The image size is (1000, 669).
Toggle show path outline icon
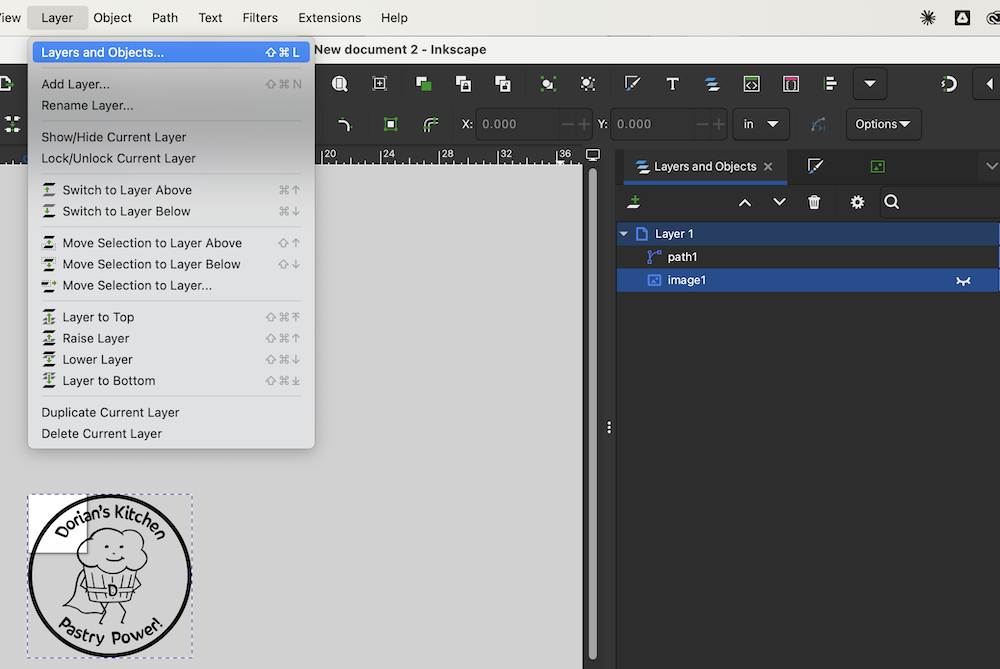click(x=430, y=124)
